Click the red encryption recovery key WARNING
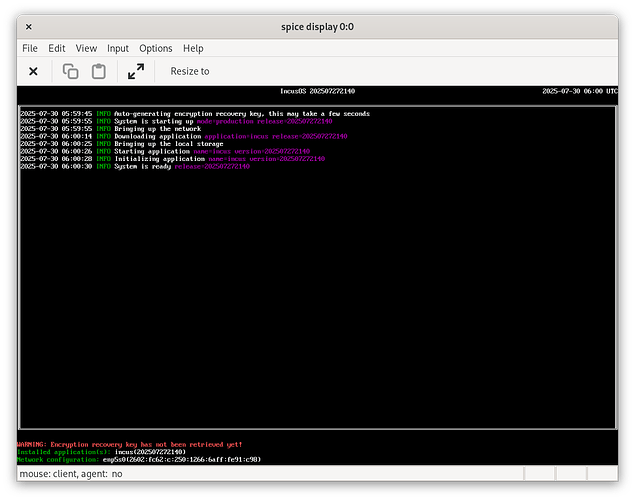 [x=130, y=445]
